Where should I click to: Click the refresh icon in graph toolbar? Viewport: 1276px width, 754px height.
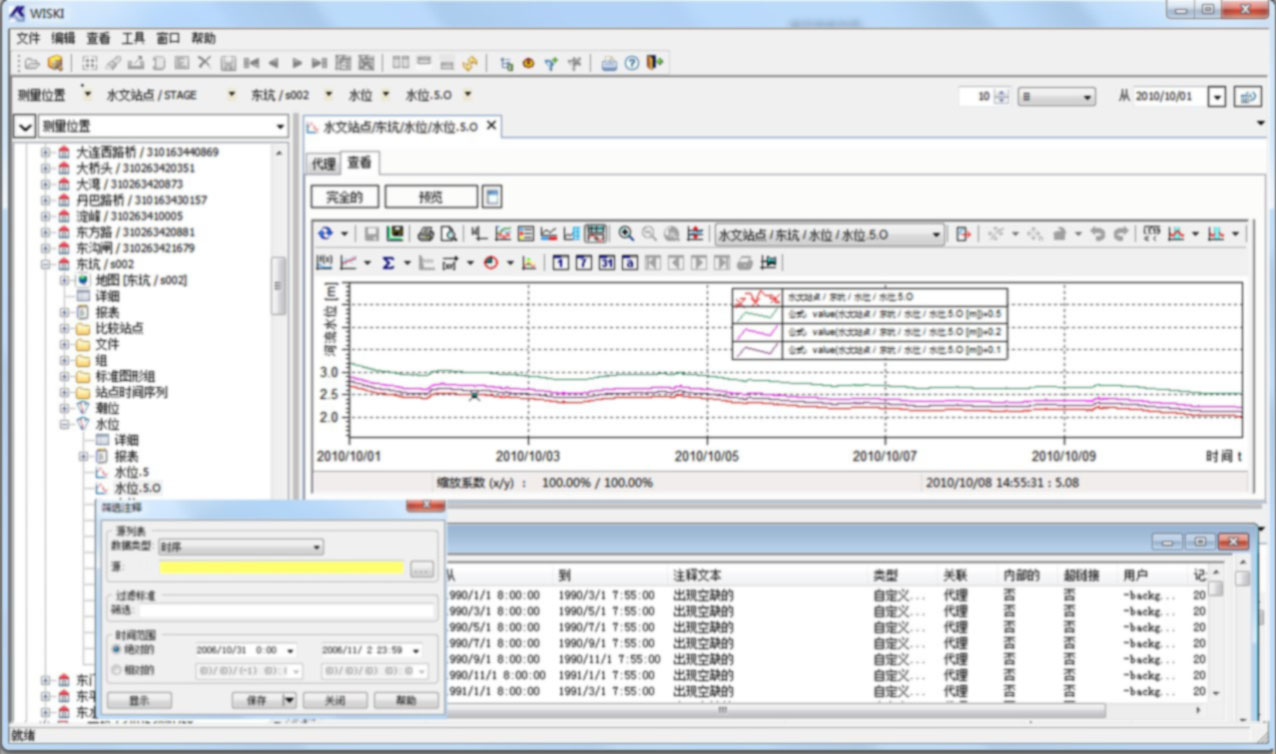(326, 234)
